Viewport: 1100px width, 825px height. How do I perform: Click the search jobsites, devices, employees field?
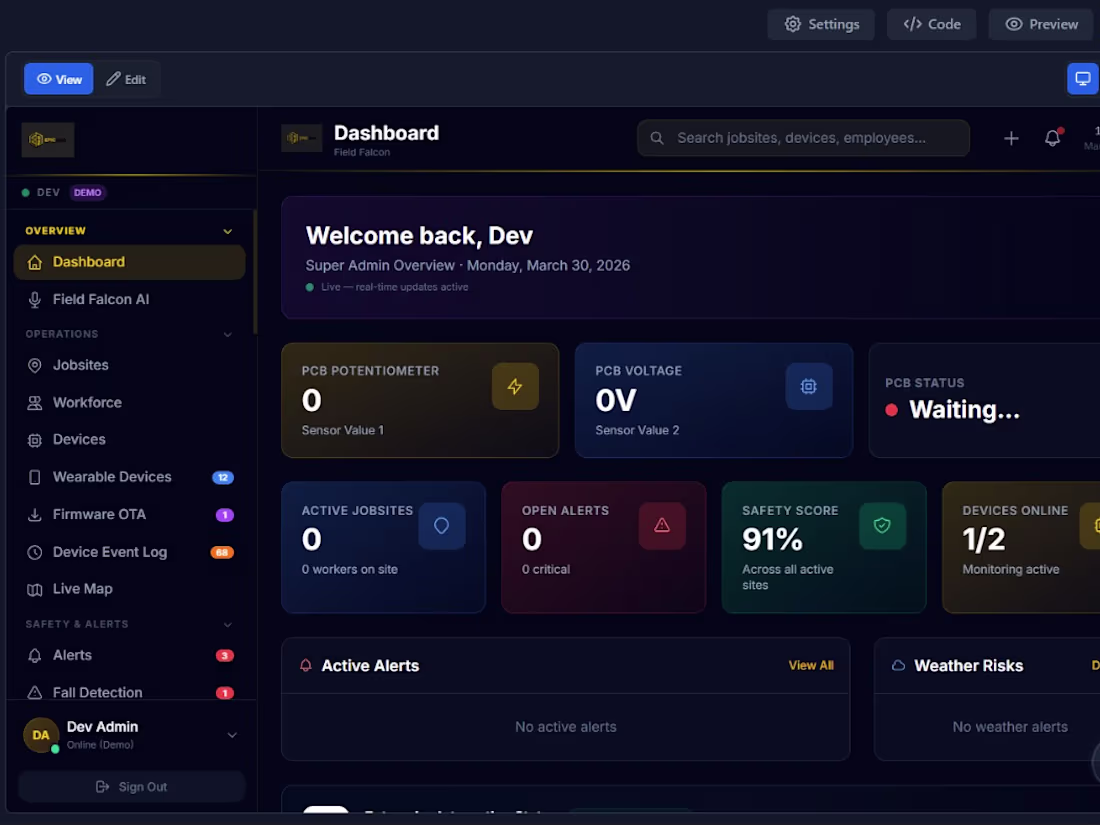click(x=803, y=138)
